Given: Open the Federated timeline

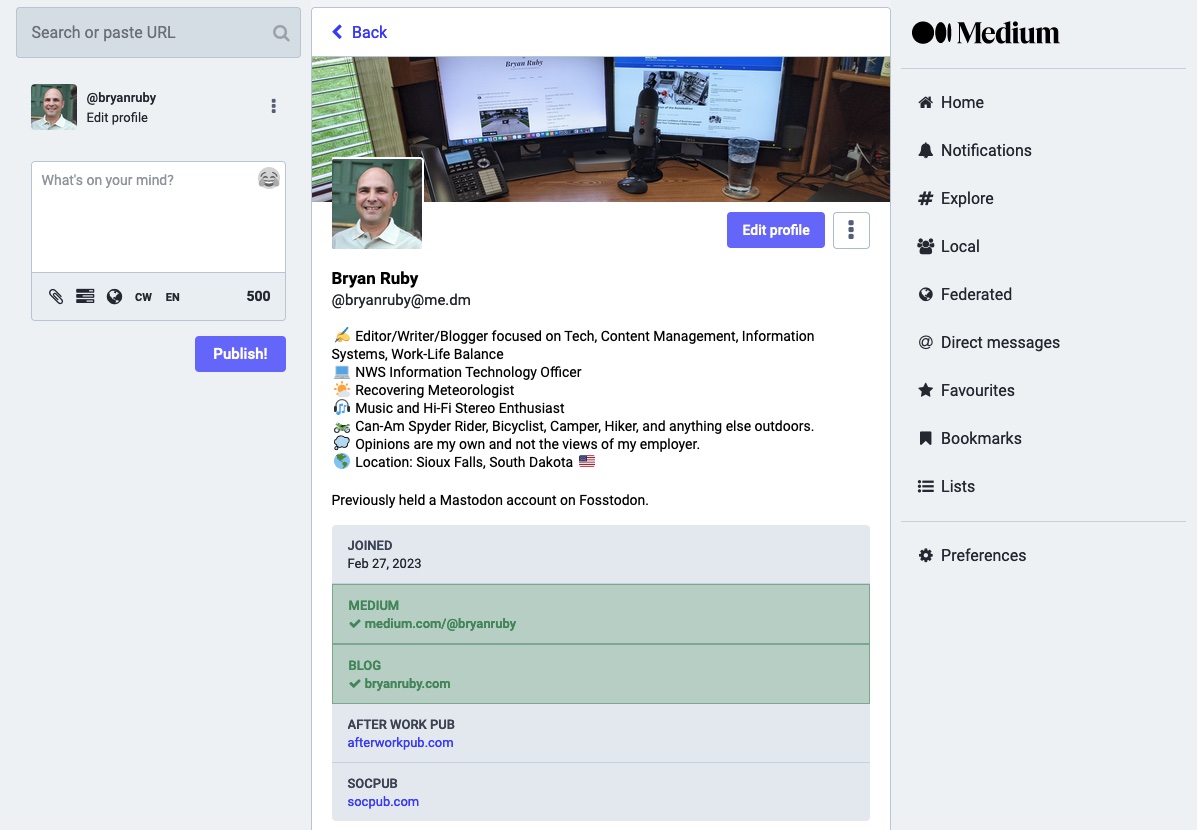Looking at the screenshot, I should (975, 294).
